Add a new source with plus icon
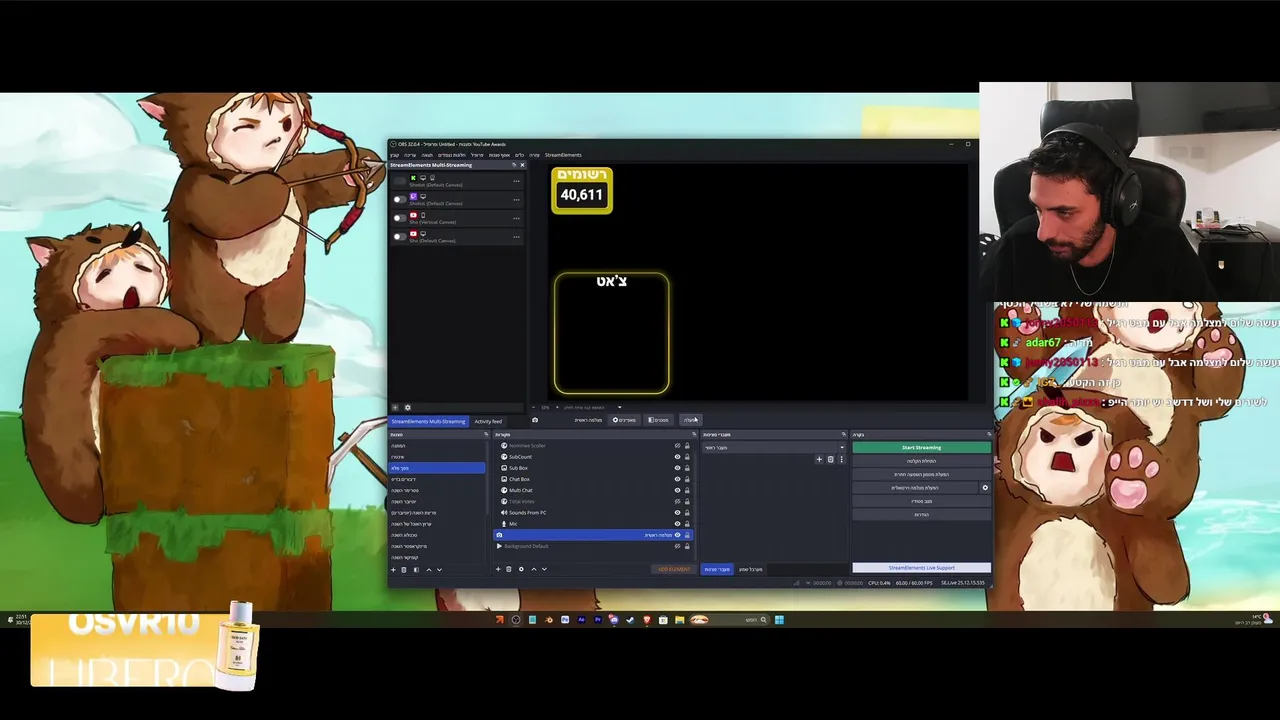Viewport: 1280px width, 720px height. click(x=498, y=569)
